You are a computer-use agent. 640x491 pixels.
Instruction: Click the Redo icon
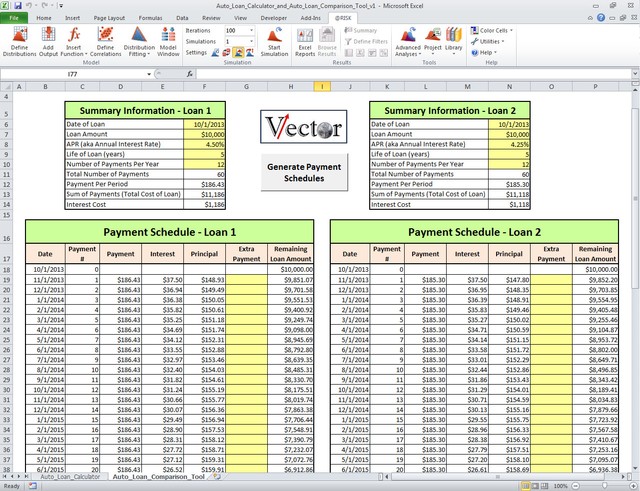click(x=45, y=6)
